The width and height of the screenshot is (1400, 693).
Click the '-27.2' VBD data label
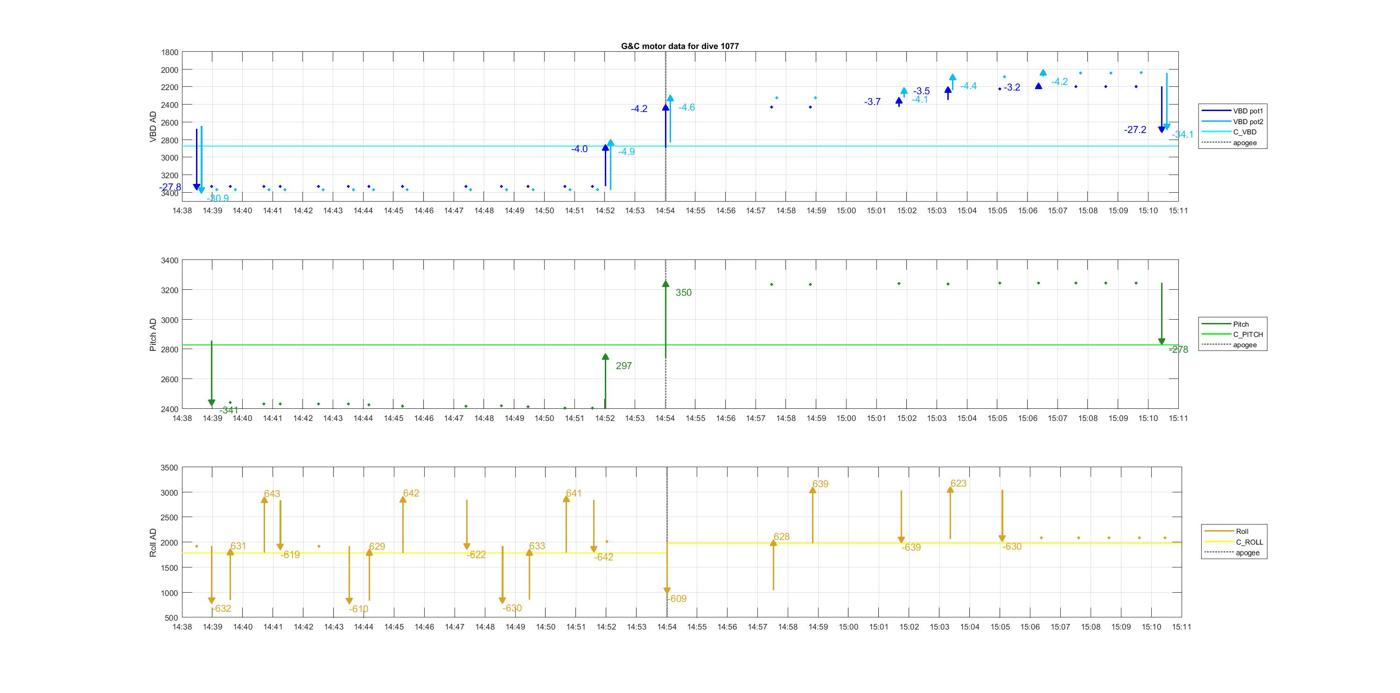click(1135, 130)
